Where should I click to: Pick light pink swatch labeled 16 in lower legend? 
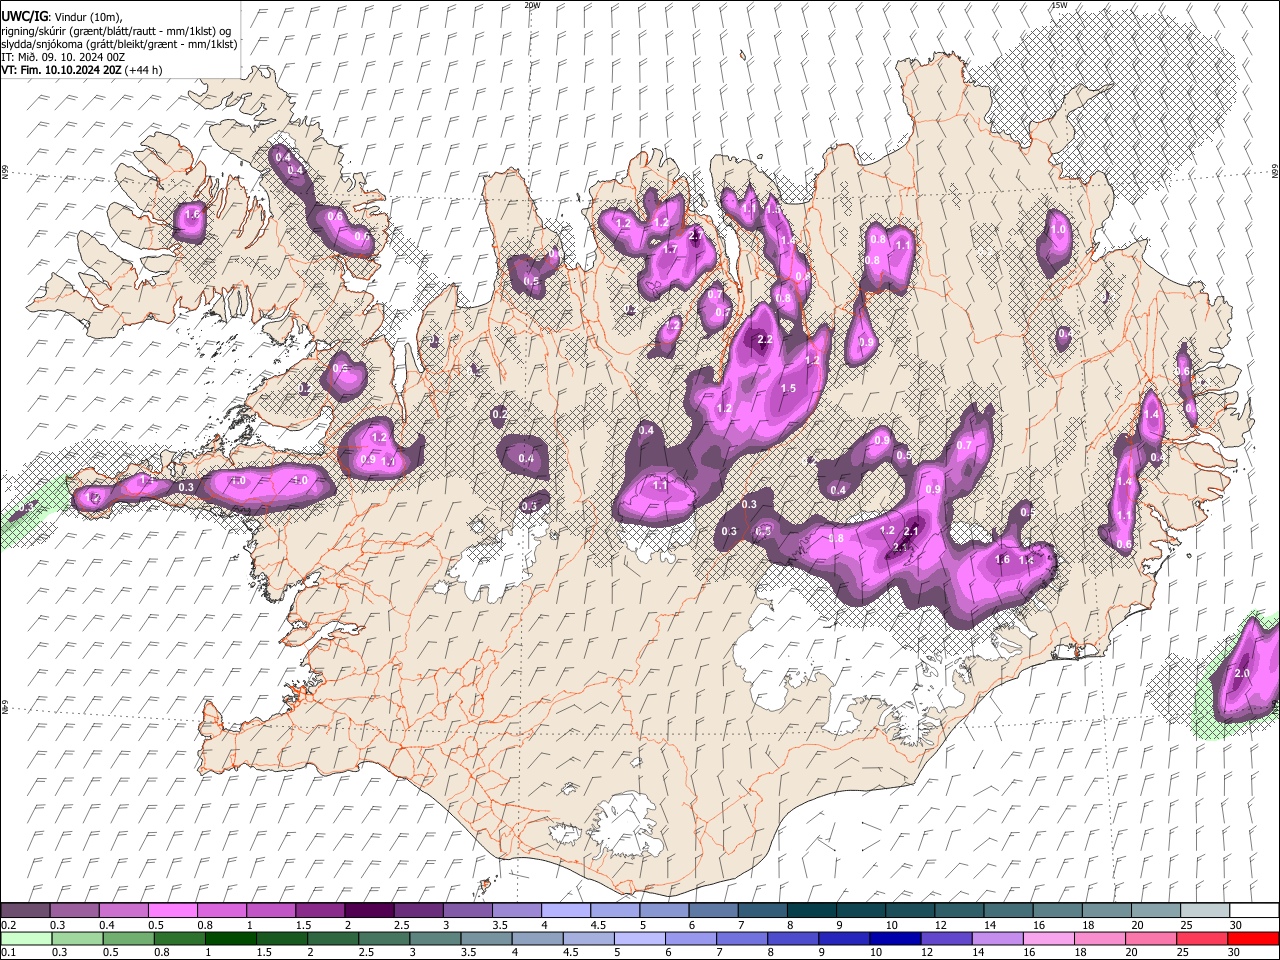[1049, 938]
